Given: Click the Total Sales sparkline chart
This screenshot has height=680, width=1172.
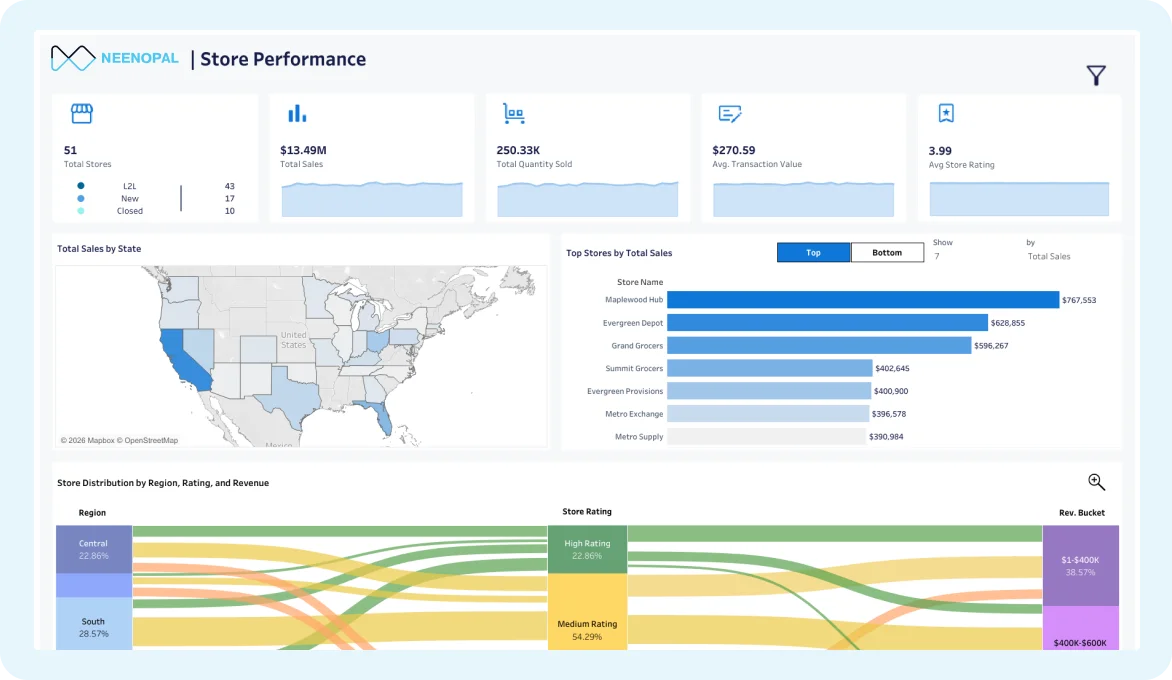Looking at the screenshot, I should tap(372, 199).
